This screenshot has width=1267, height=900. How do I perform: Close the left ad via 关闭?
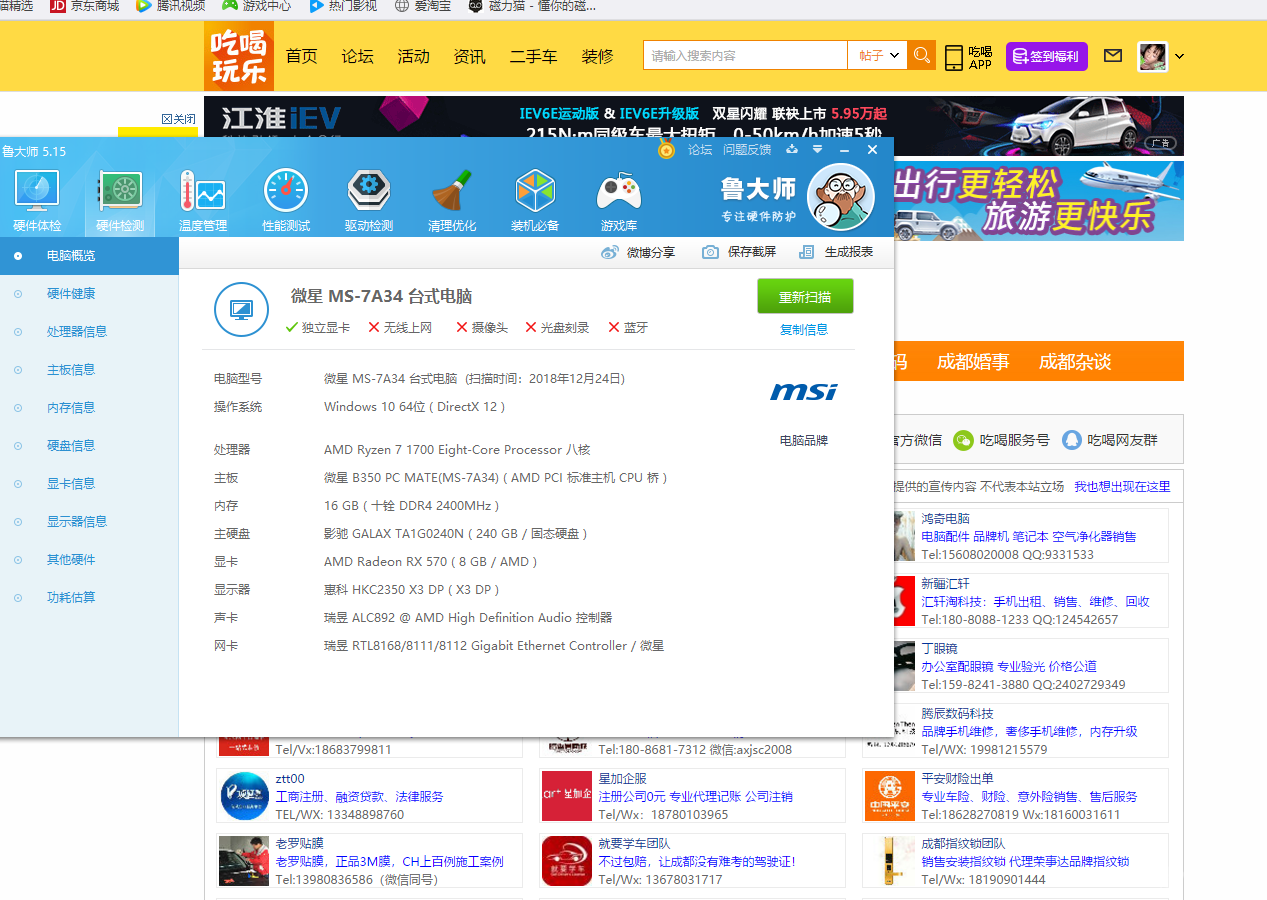(179, 119)
